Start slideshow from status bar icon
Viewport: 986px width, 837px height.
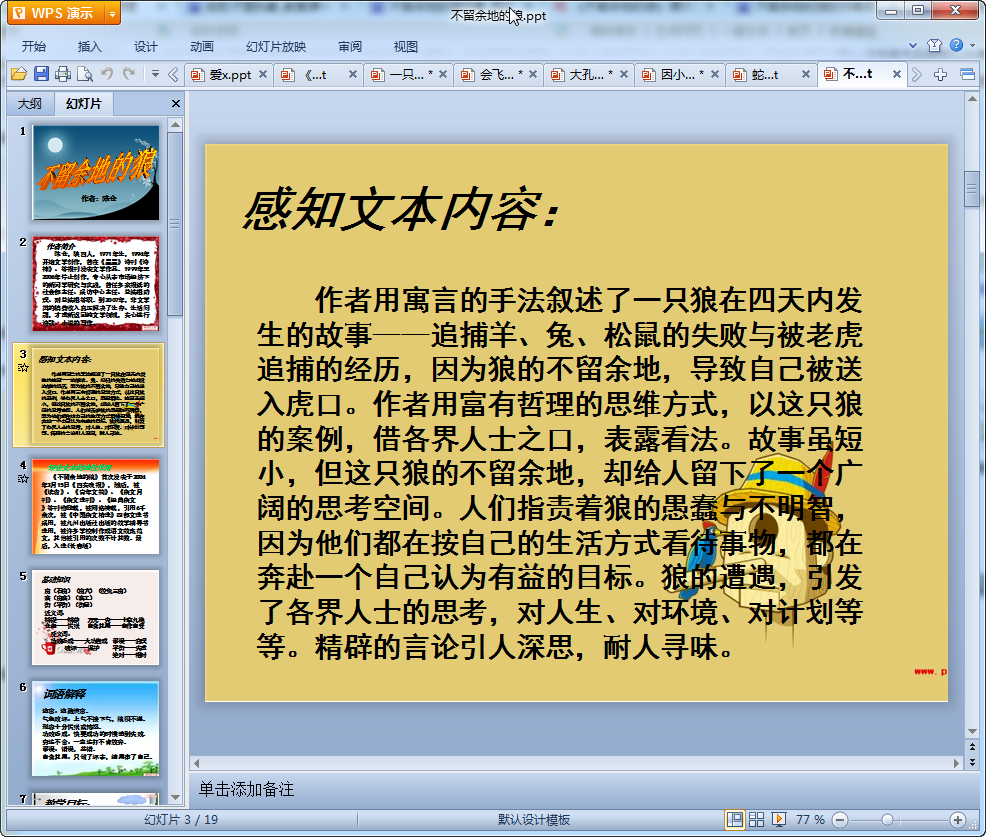tap(778, 819)
